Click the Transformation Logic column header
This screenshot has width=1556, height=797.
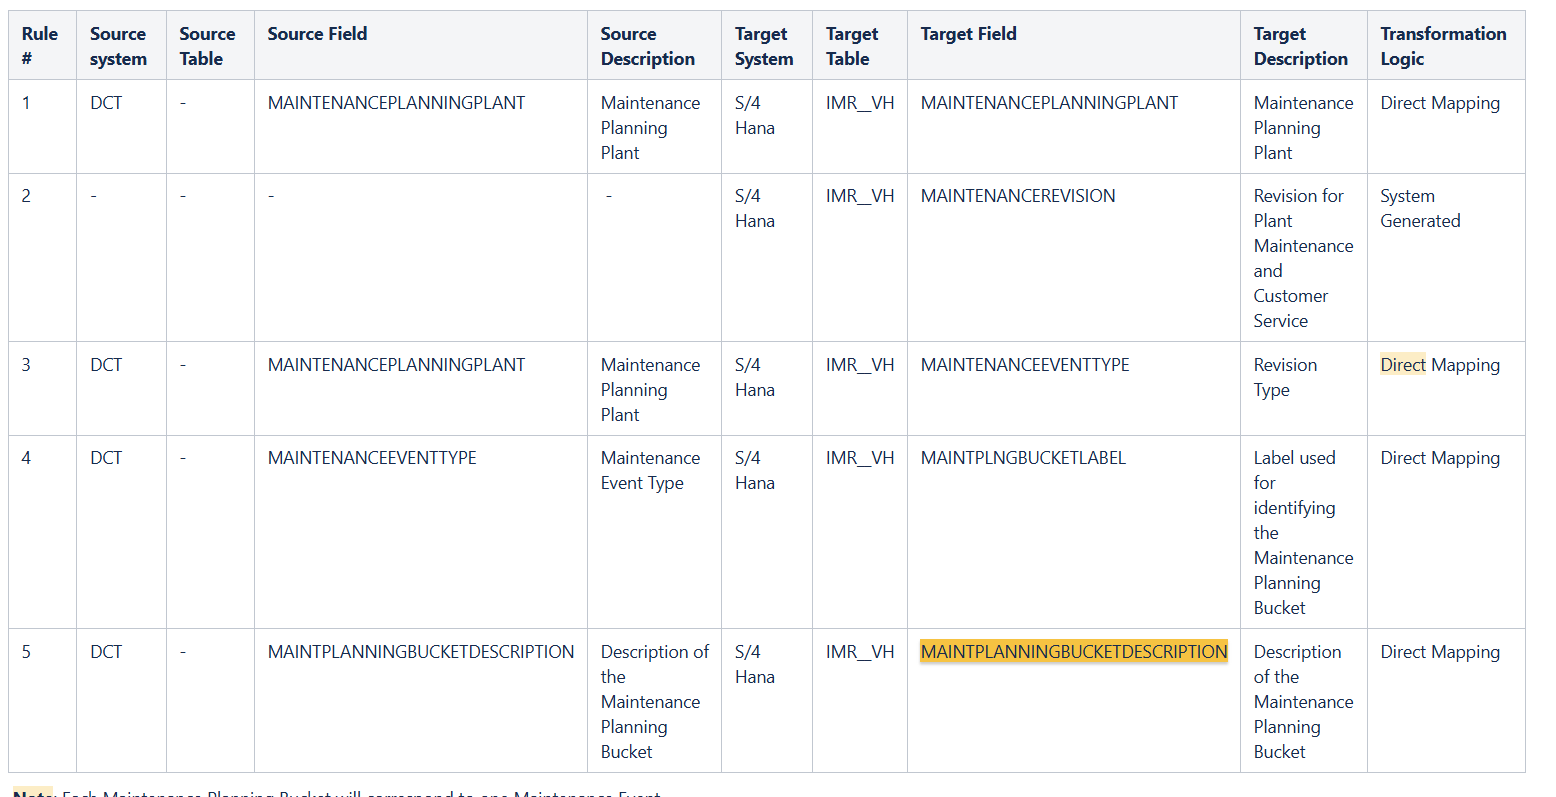pyautogui.click(x=1442, y=46)
